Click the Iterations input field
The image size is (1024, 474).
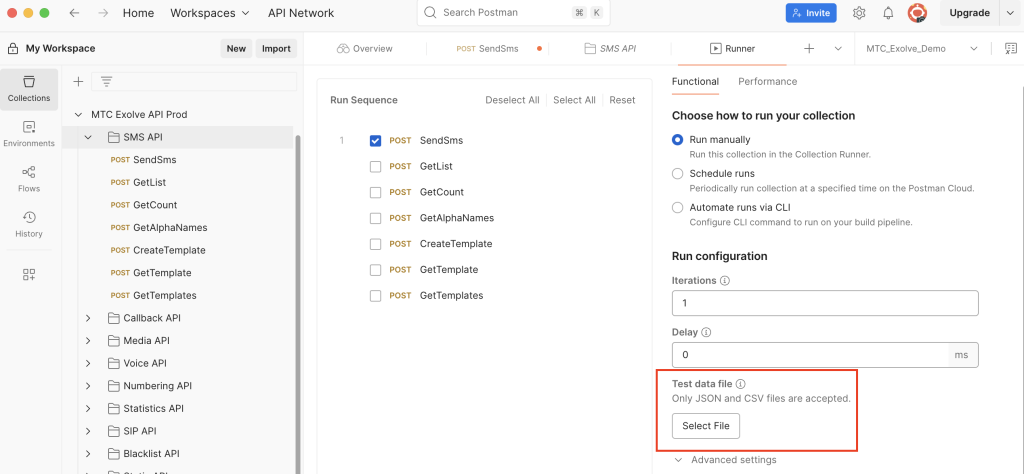pos(825,303)
